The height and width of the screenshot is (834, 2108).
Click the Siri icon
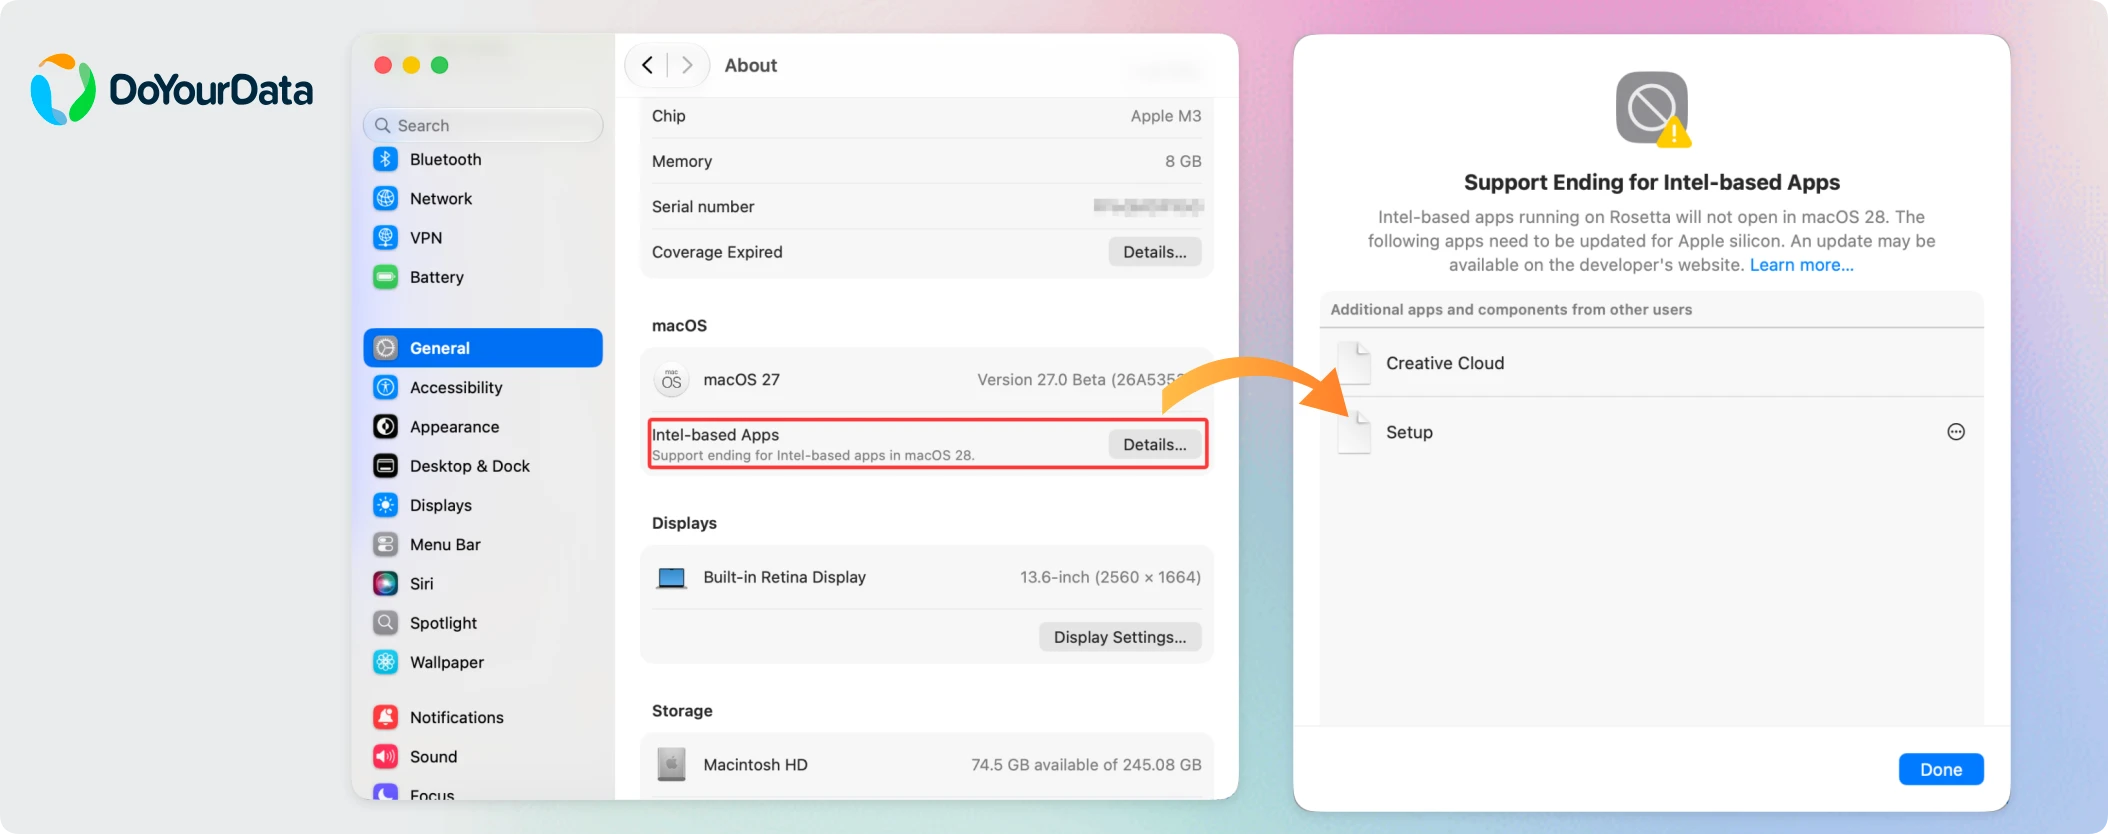385,583
